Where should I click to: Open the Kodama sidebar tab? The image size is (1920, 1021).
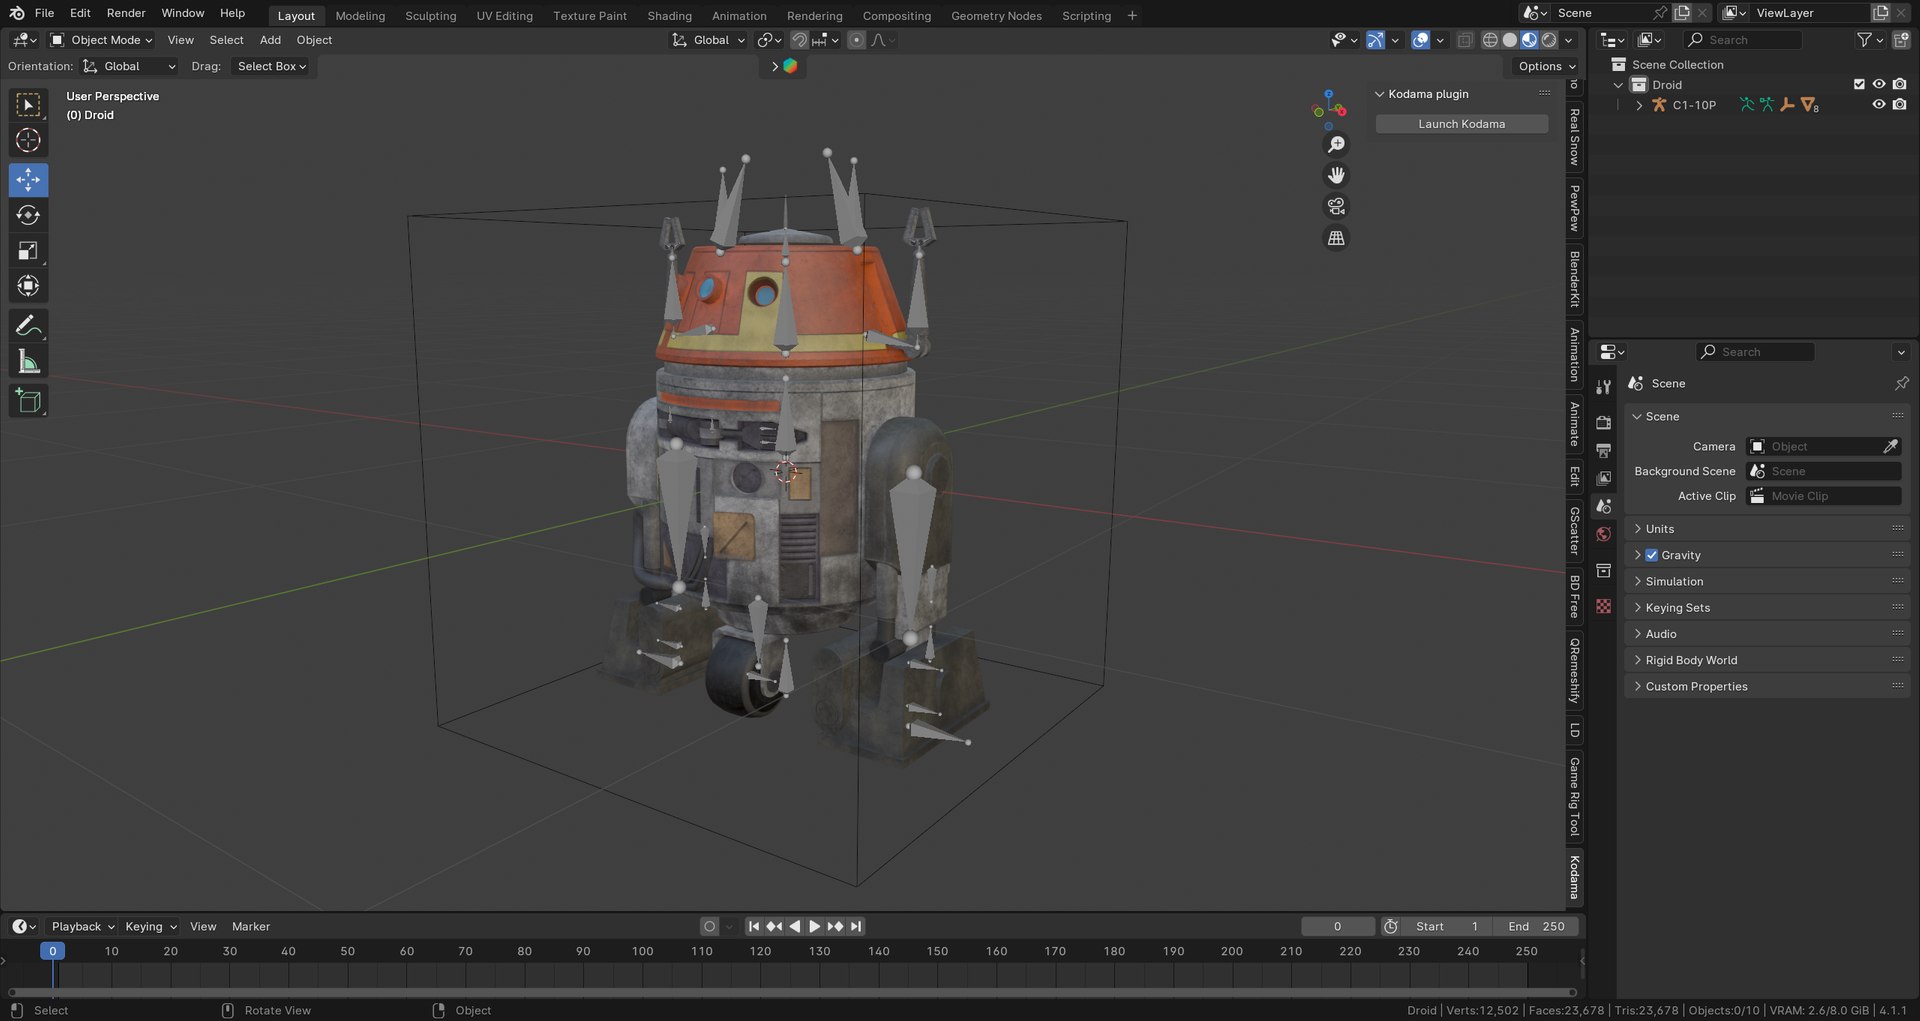1574,878
